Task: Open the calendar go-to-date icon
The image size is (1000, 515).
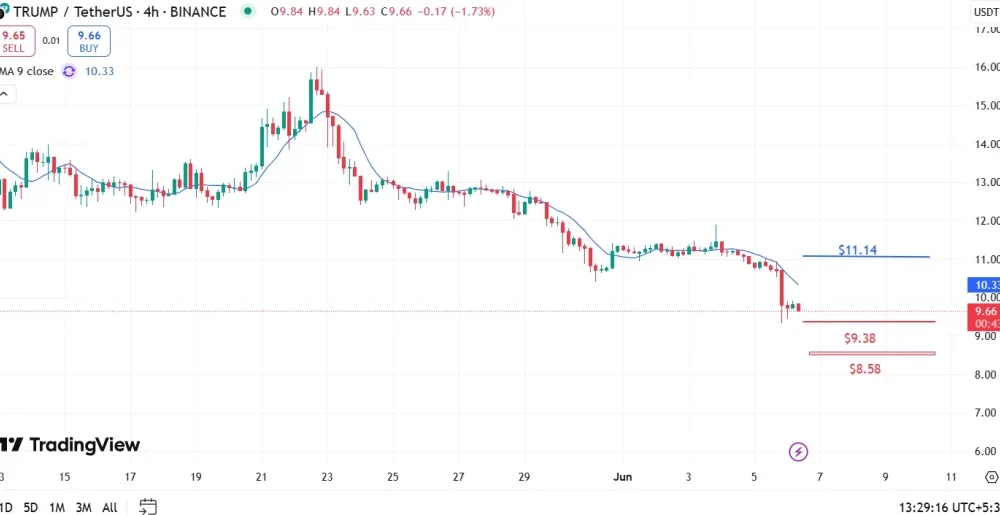Action: pyautogui.click(x=148, y=507)
